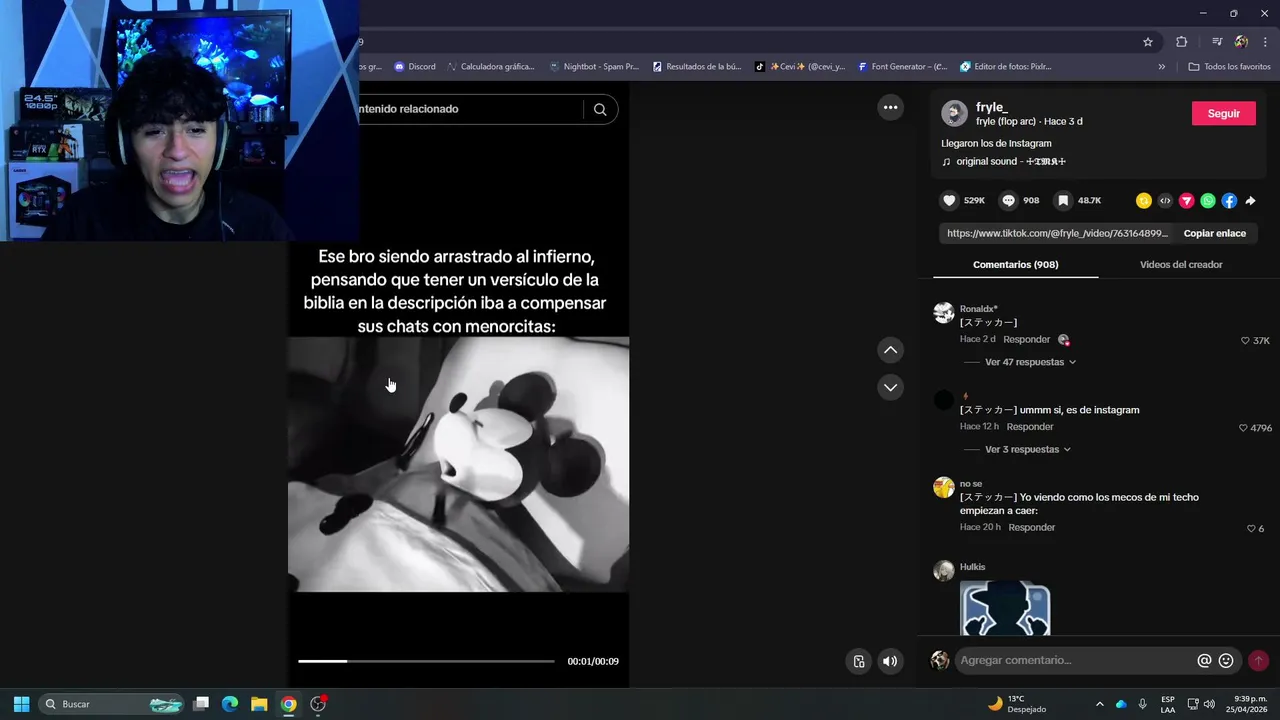The width and height of the screenshot is (1280, 720).
Task: Reply to Ronaldx's comment via Responder
Action: pyautogui.click(x=1027, y=340)
